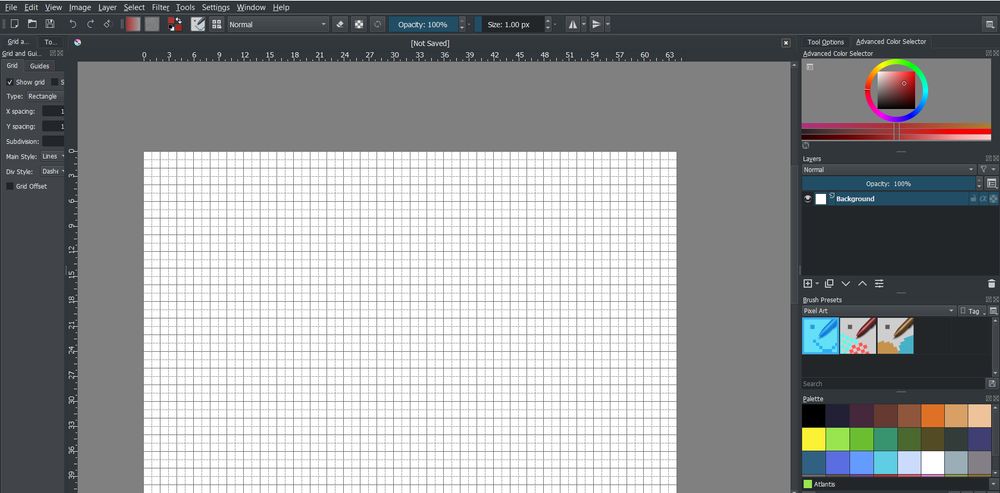Open the choose workspace icon

click(989, 24)
